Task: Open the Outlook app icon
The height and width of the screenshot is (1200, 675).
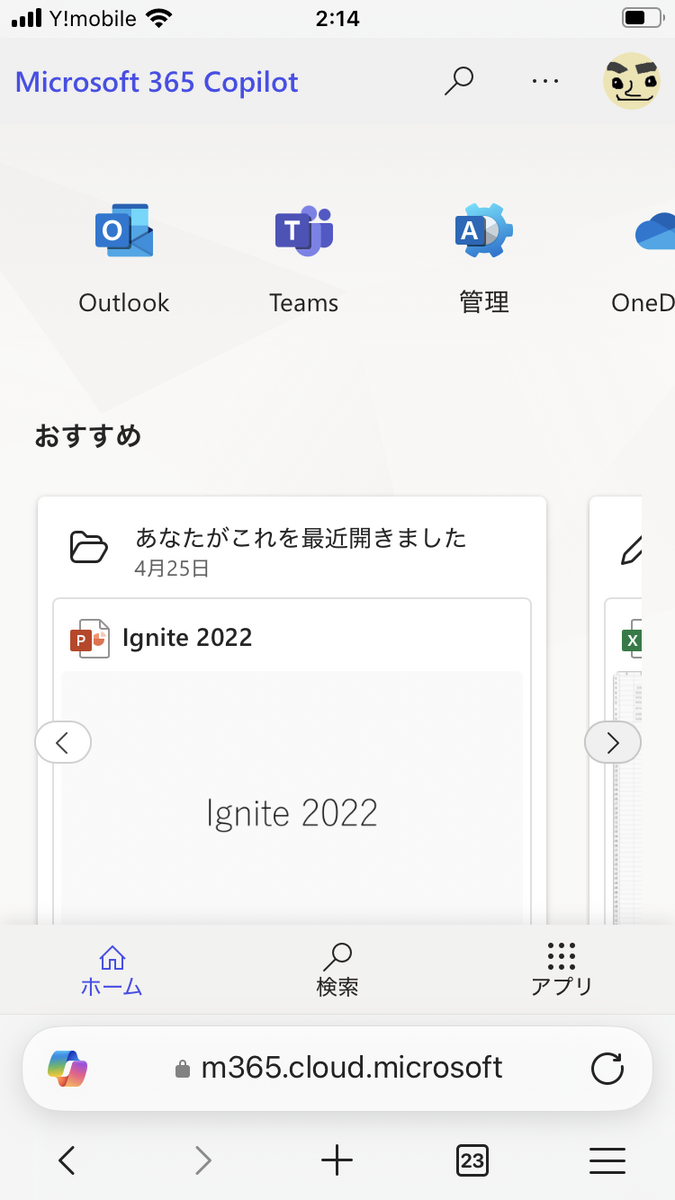Action: pos(123,230)
